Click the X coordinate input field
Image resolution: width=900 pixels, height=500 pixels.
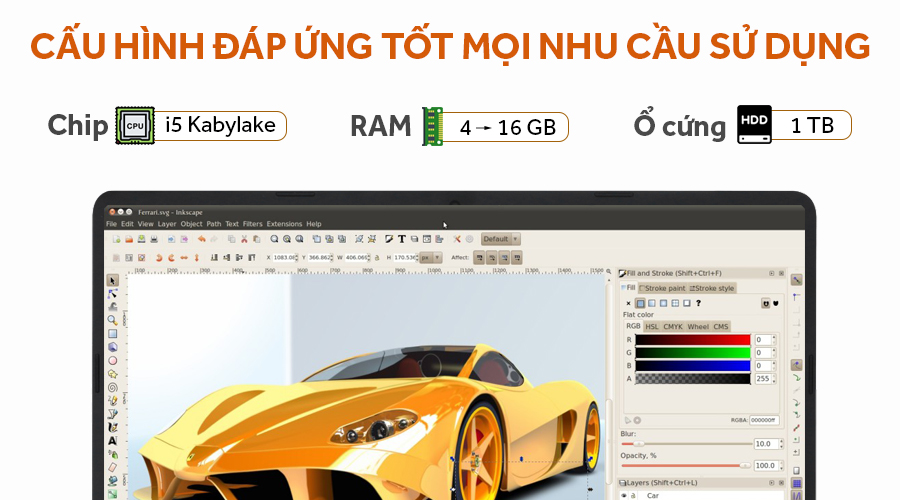(x=285, y=258)
